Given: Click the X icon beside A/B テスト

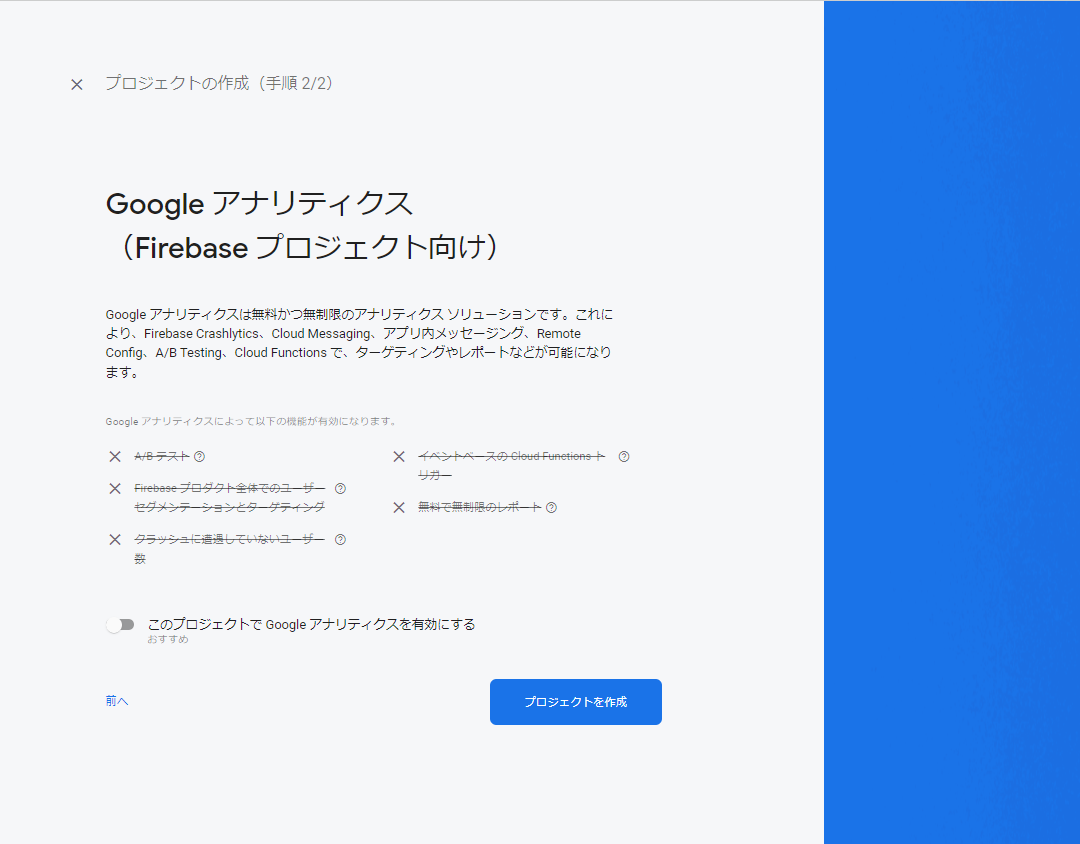Looking at the screenshot, I should coord(115,456).
